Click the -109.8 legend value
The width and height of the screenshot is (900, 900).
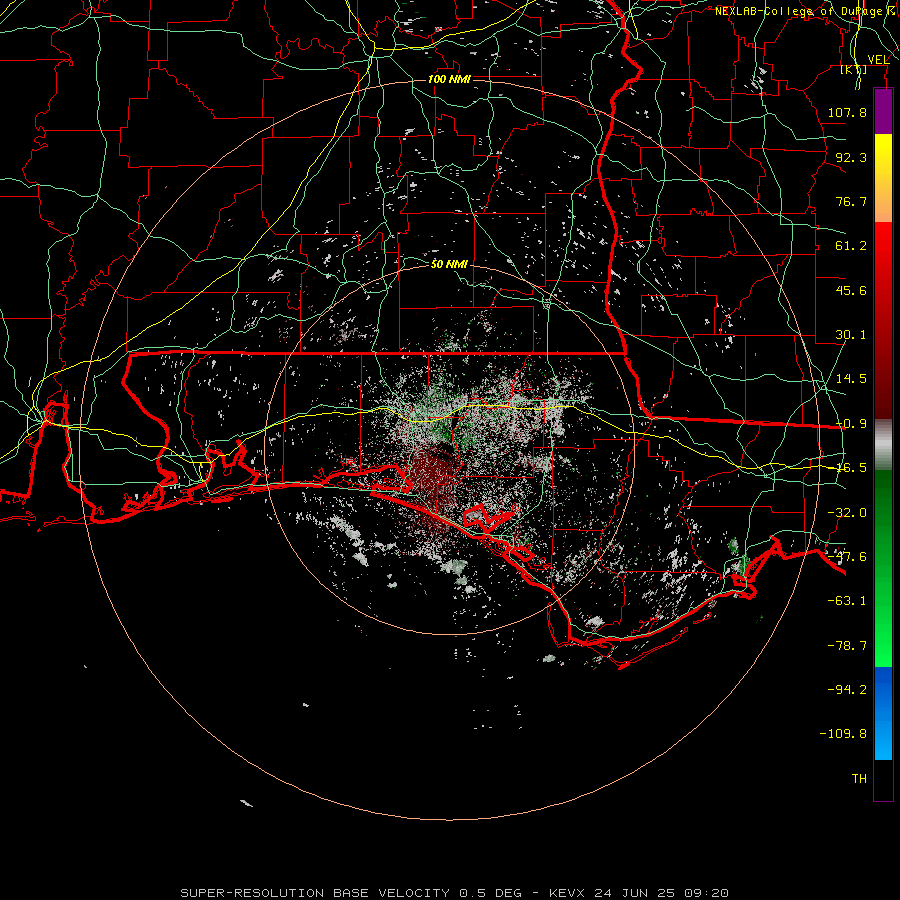(x=843, y=734)
